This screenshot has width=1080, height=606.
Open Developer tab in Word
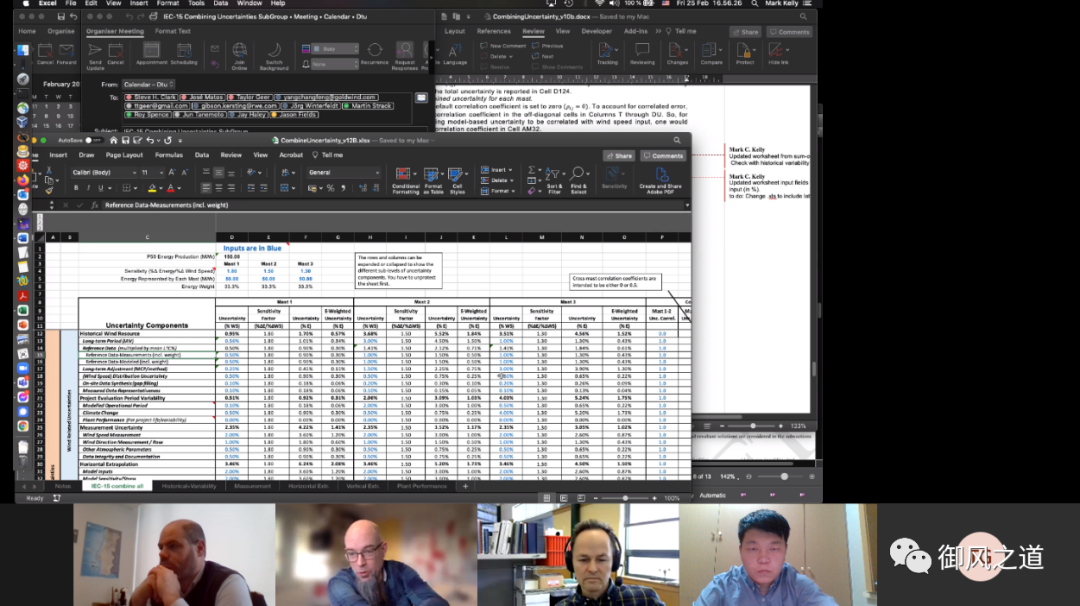[596, 31]
